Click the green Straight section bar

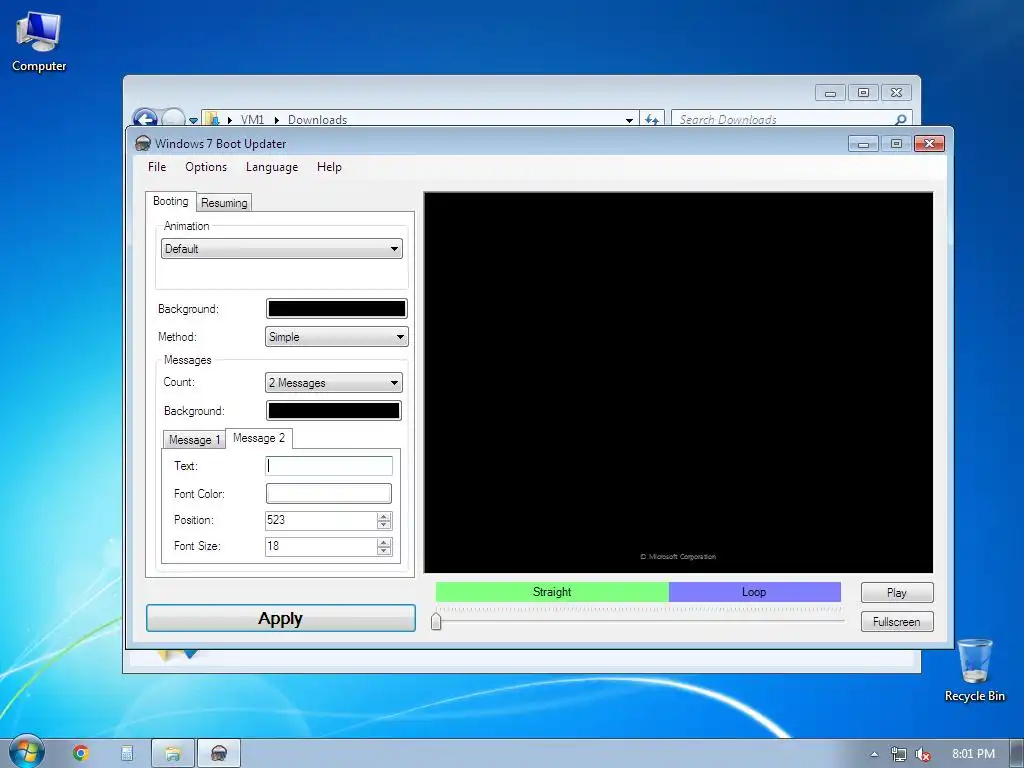click(x=552, y=592)
